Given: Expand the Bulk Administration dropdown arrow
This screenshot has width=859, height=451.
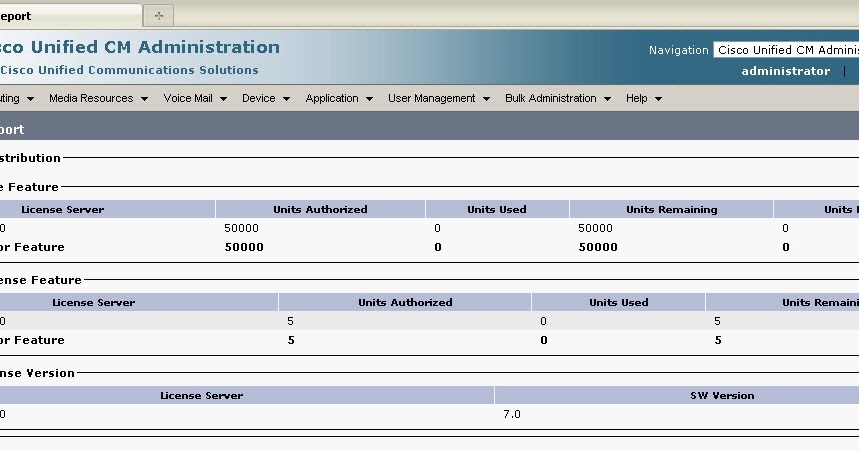Looking at the screenshot, I should pyautogui.click(x=607, y=99).
